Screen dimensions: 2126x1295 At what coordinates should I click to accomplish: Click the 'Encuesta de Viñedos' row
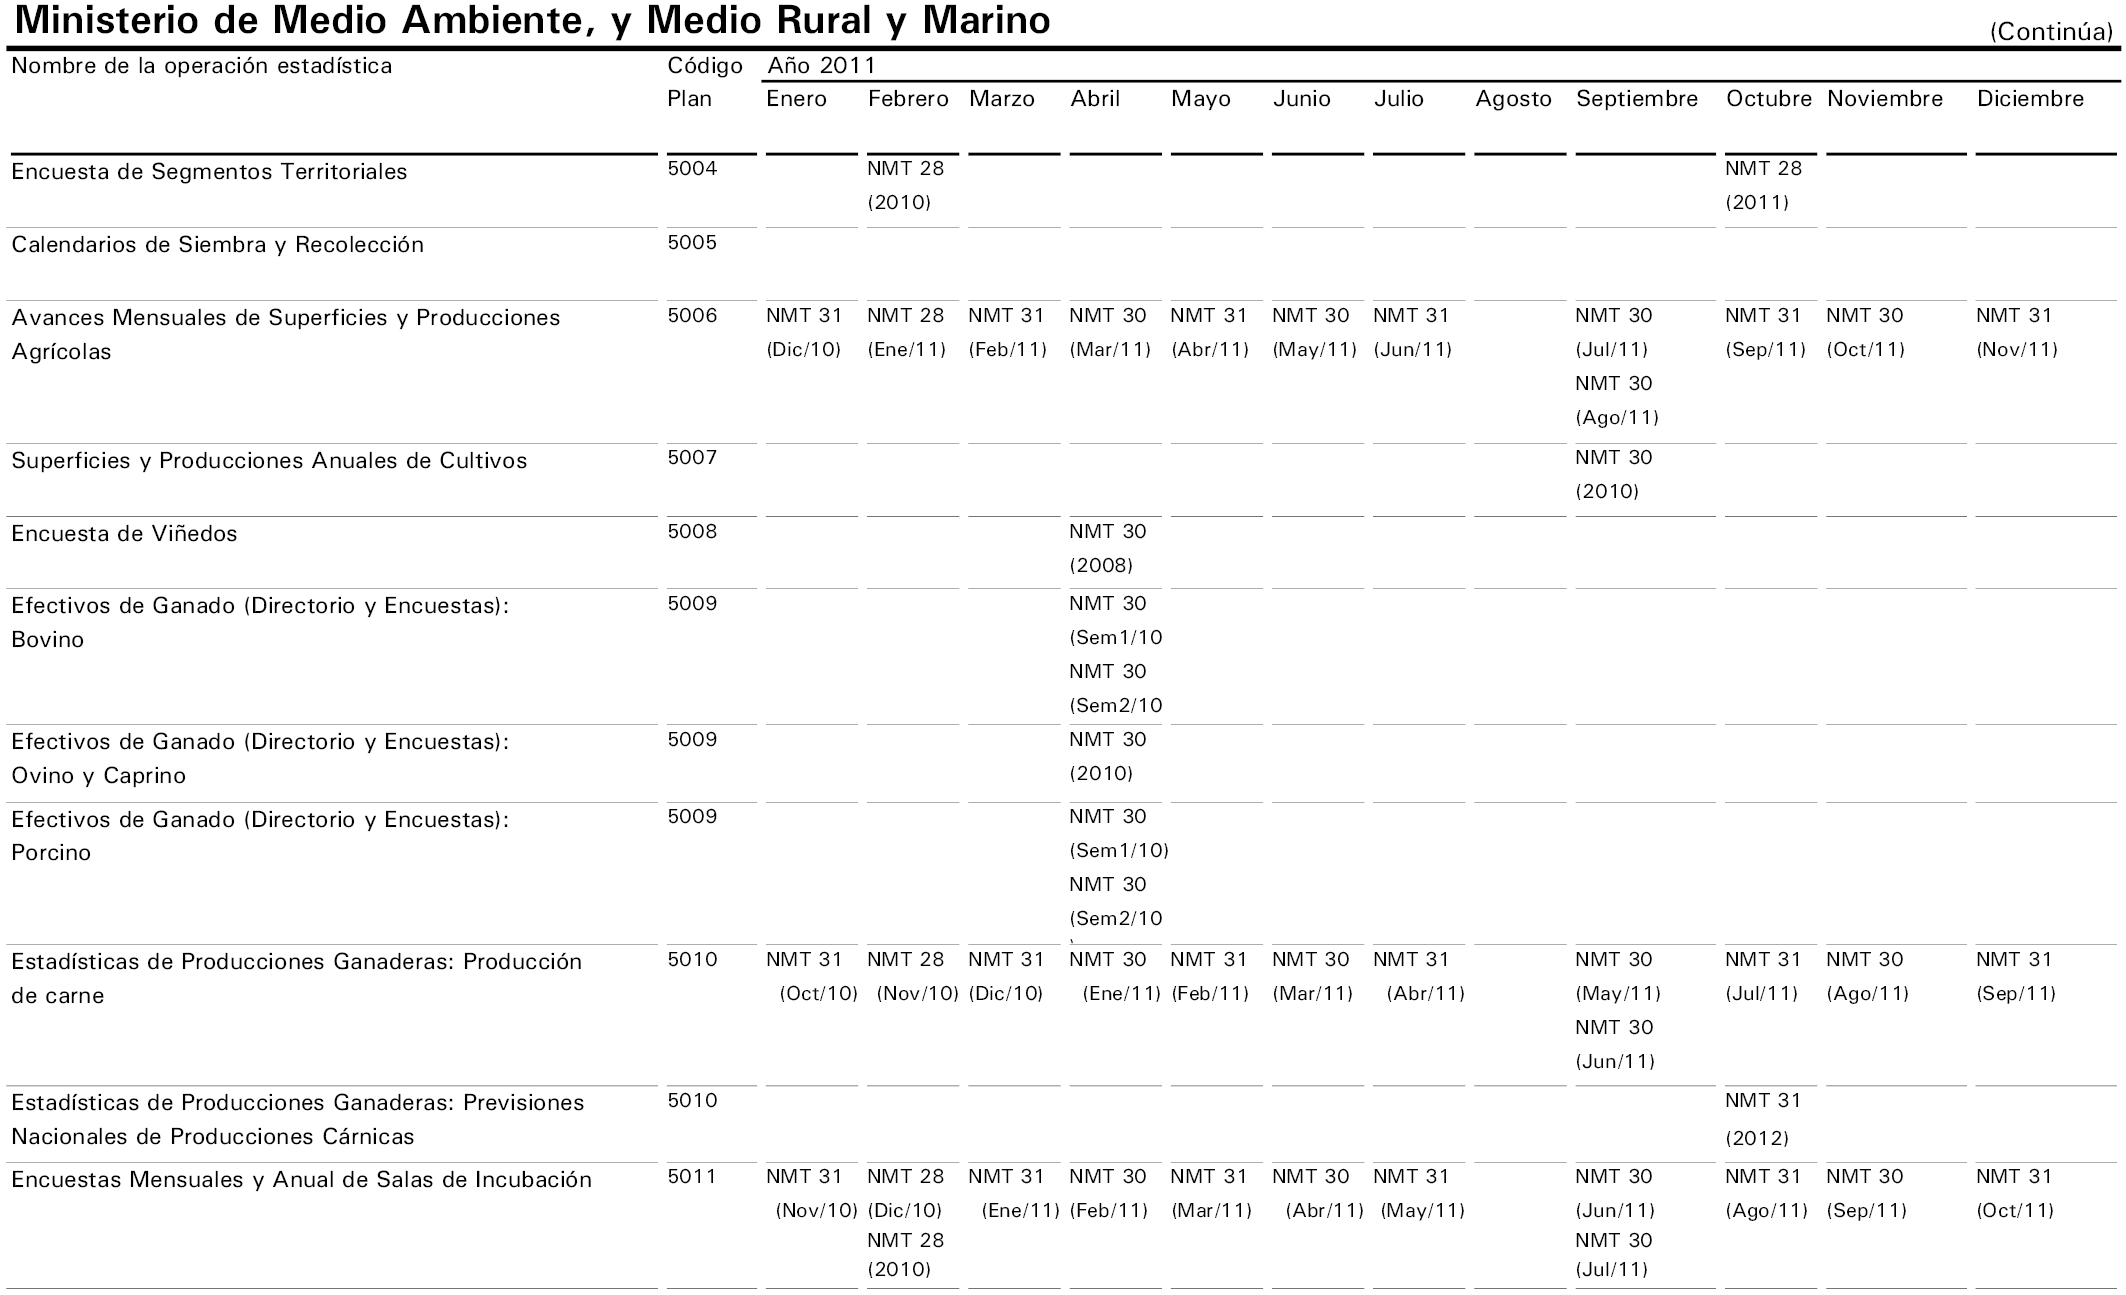124,534
